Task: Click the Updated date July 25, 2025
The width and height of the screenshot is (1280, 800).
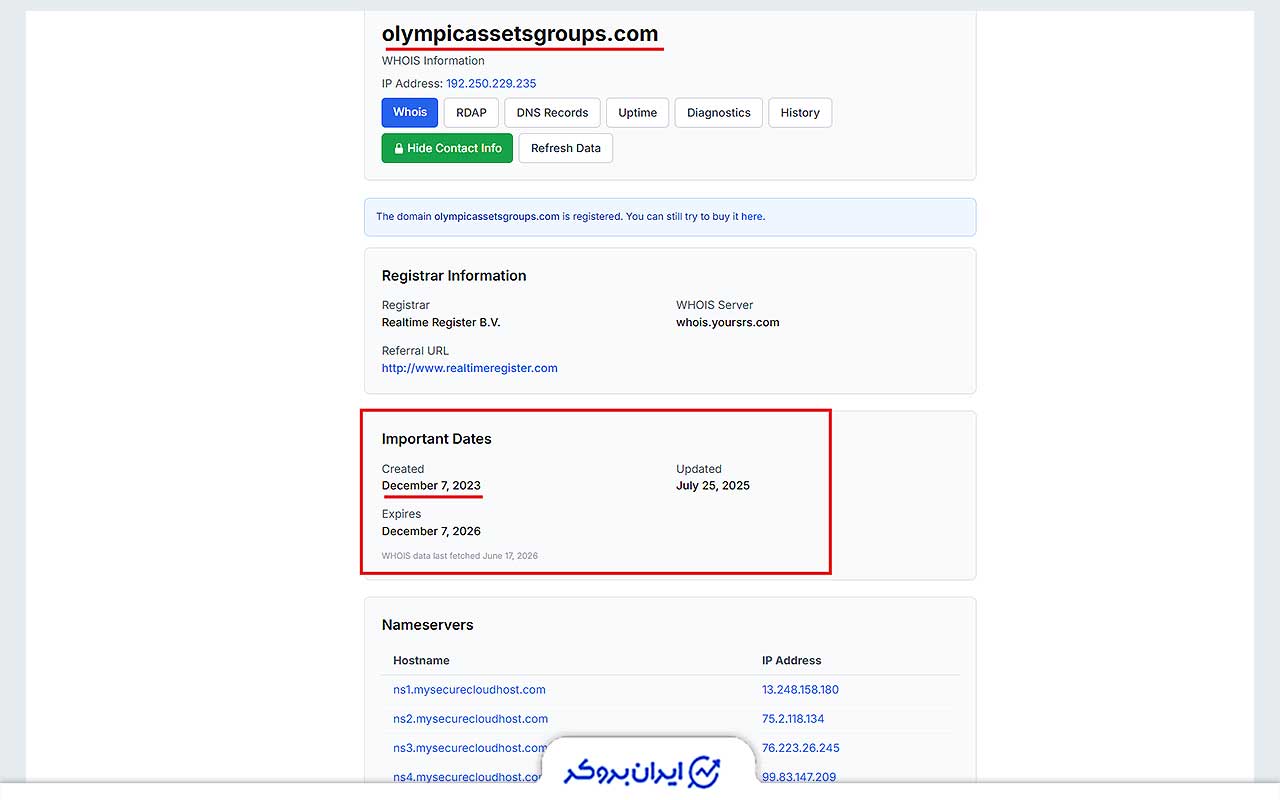Action: tap(713, 486)
